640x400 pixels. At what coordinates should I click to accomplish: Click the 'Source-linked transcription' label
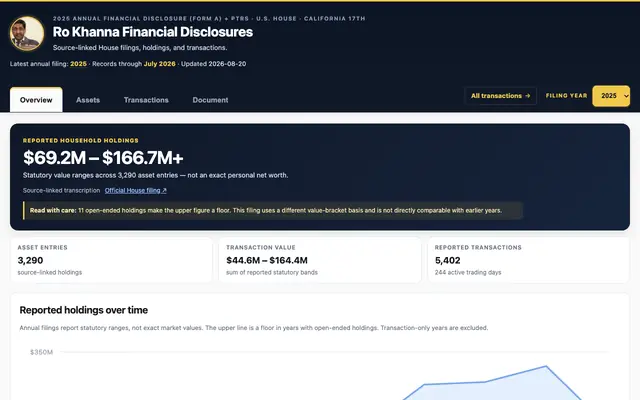tap(61, 191)
